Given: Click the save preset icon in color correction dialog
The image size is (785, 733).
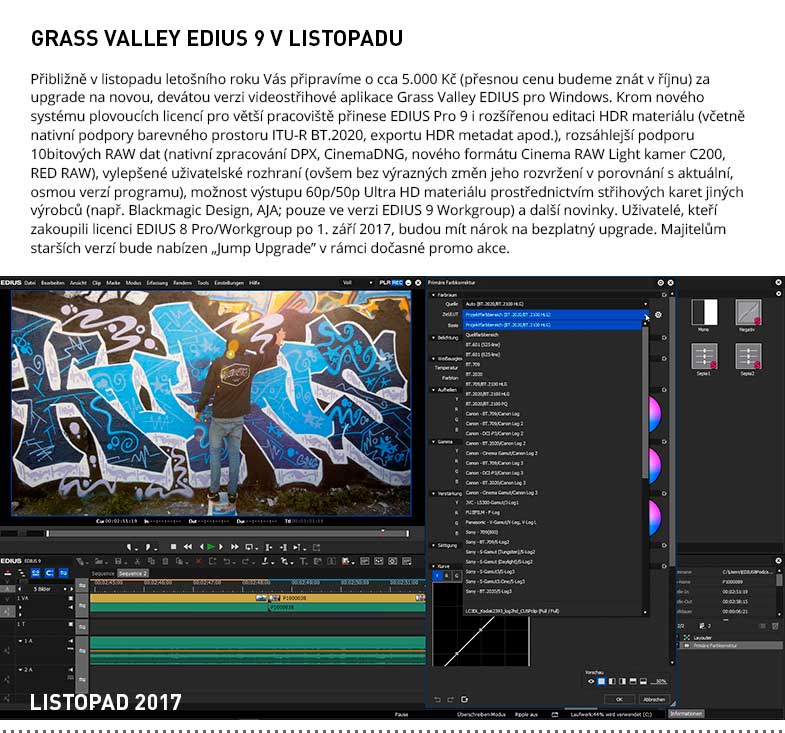Looking at the screenshot, I should (465, 699).
